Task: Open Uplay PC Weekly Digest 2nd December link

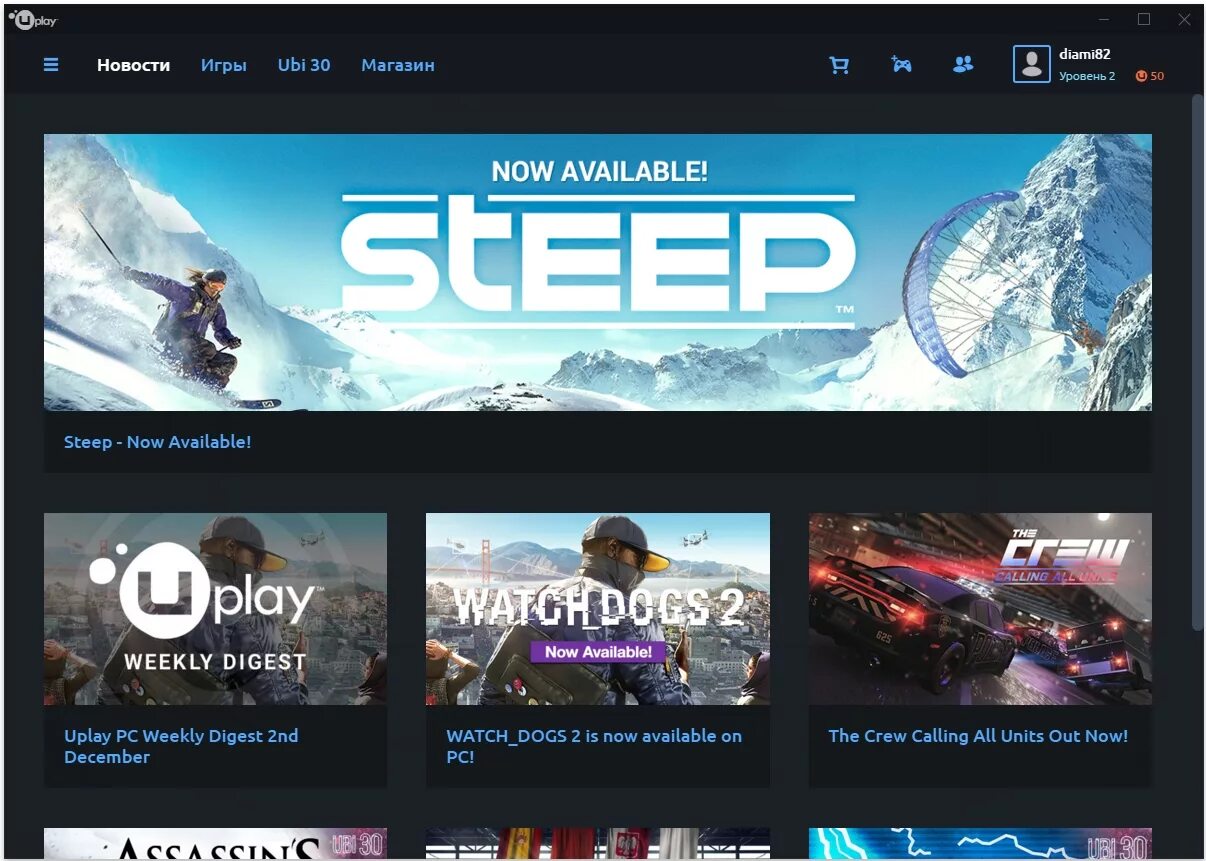Action: pos(181,746)
